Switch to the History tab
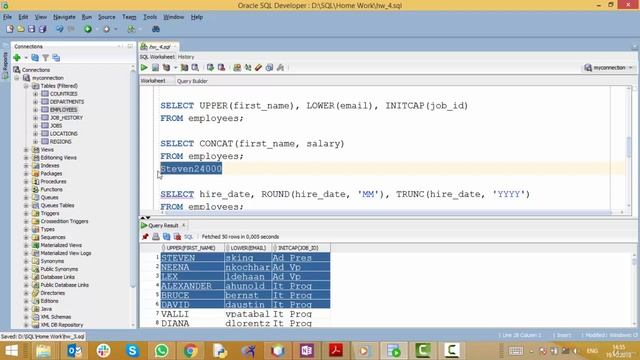The width and height of the screenshot is (640, 360). pos(186,57)
